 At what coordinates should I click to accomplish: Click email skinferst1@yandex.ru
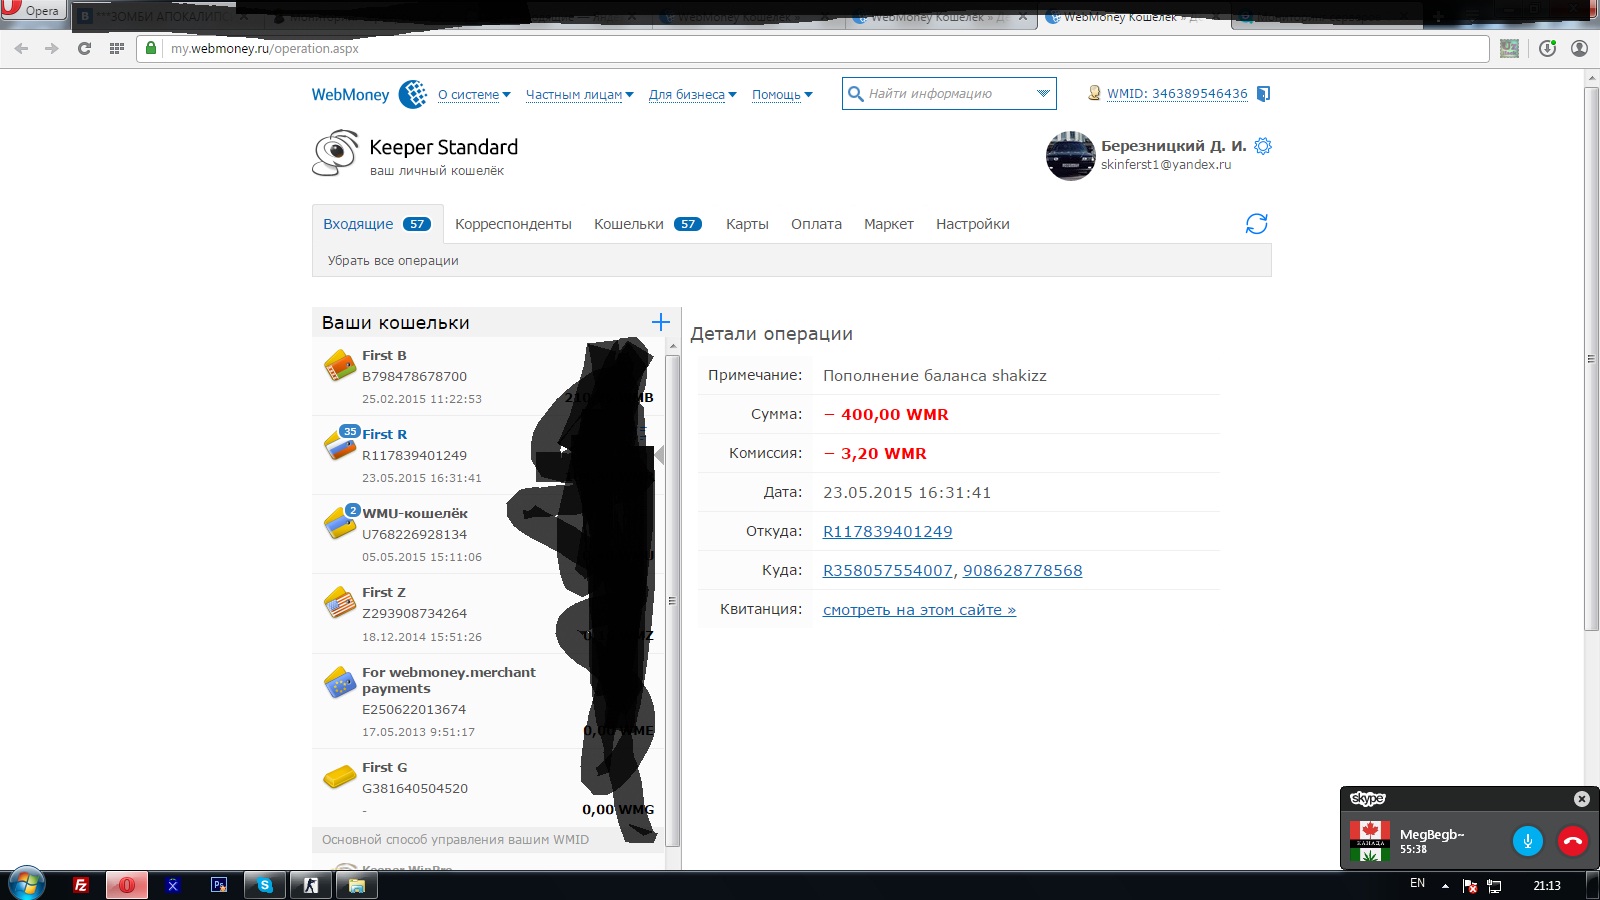coord(1166,165)
